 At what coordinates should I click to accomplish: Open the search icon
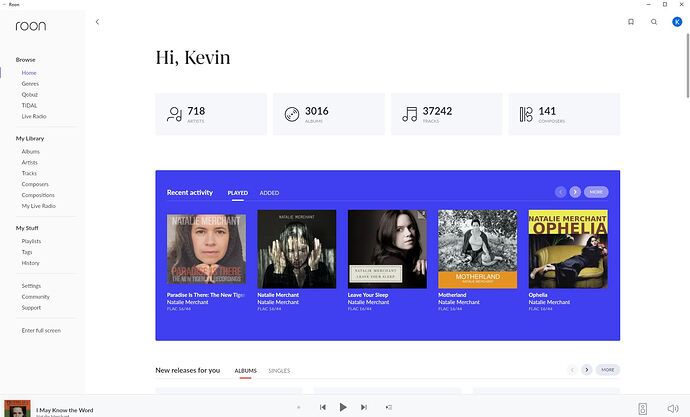[x=654, y=22]
